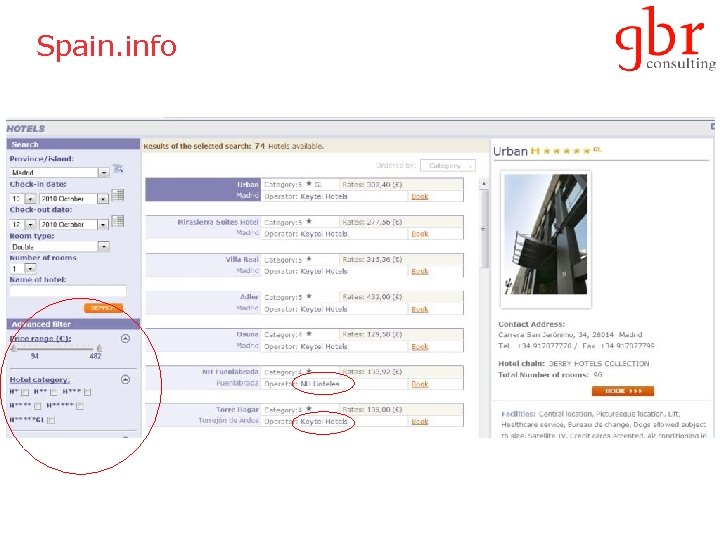
Task: Click Book link for Urban hotel
Action: (420, 197)
